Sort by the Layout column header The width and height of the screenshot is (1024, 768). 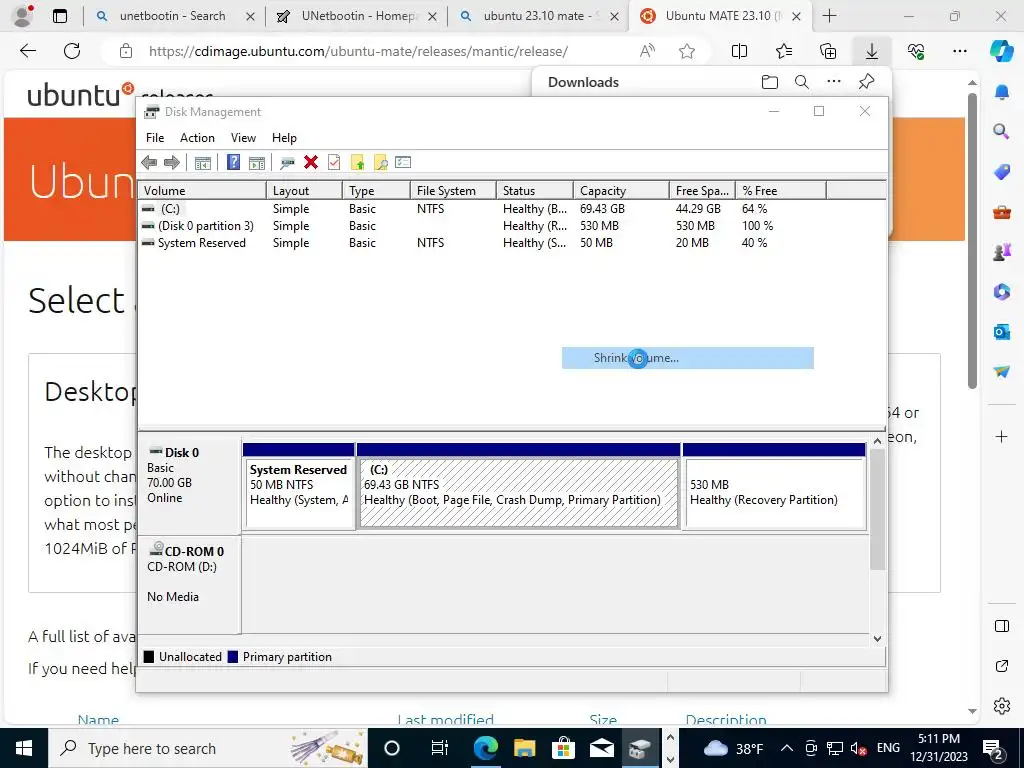click(x=304, y=191)
